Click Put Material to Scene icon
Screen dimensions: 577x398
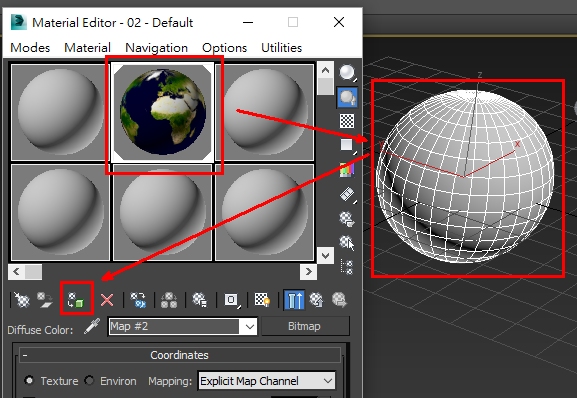[x=45, y=300]
